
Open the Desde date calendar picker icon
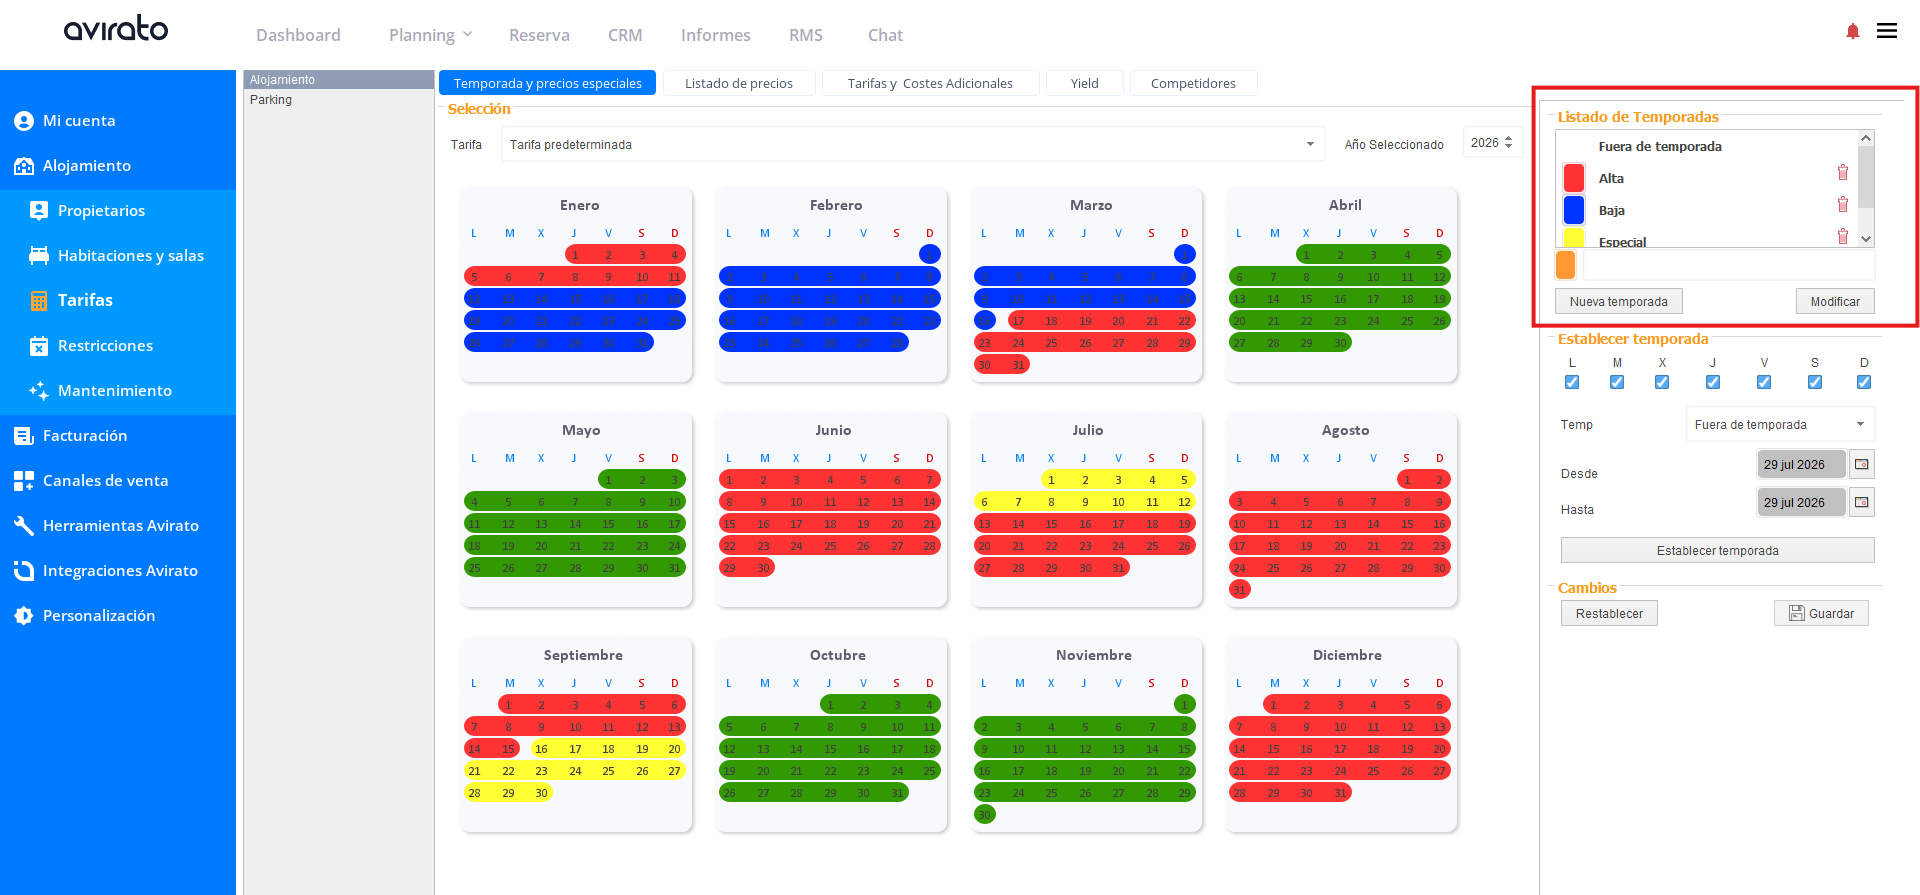[1861, 464]
